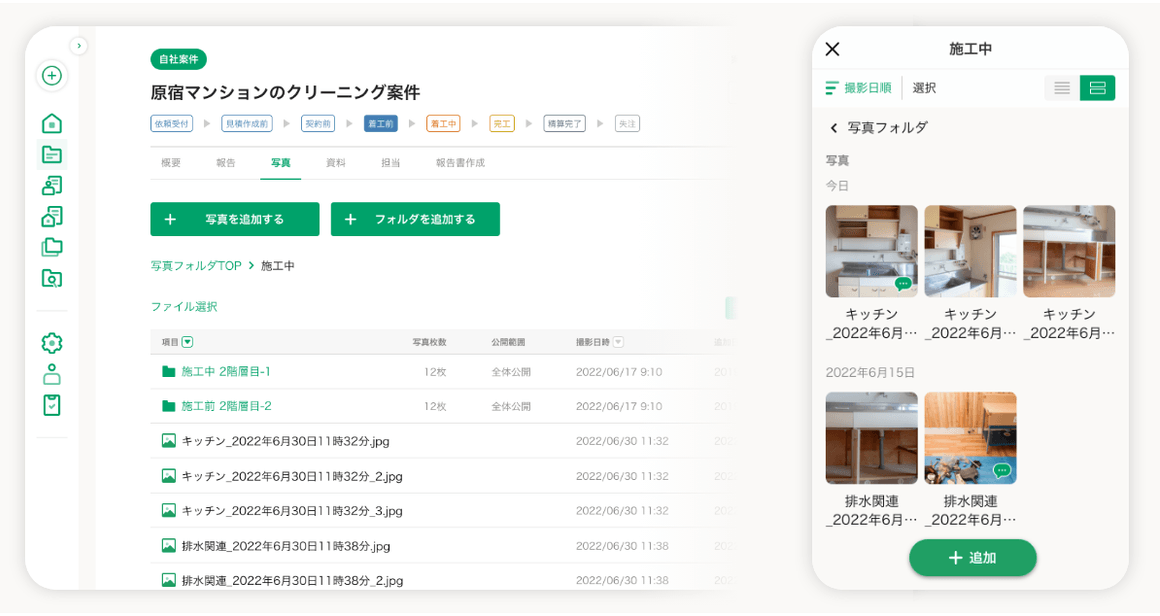
Task: Select the 着工前 status step
Action: pyautogui.click(x=380, y=124)
